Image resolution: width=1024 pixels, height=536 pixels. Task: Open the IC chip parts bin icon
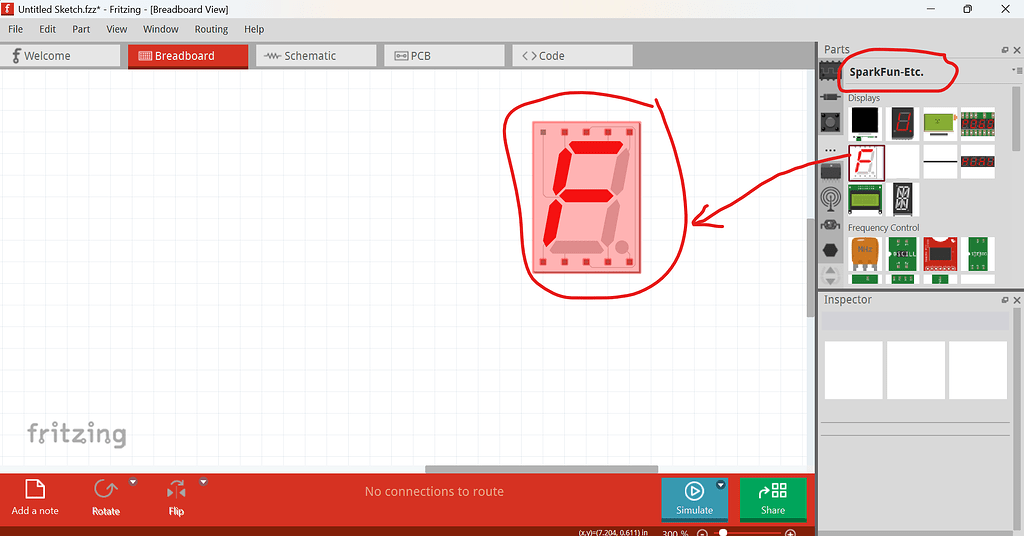point(830,71)
